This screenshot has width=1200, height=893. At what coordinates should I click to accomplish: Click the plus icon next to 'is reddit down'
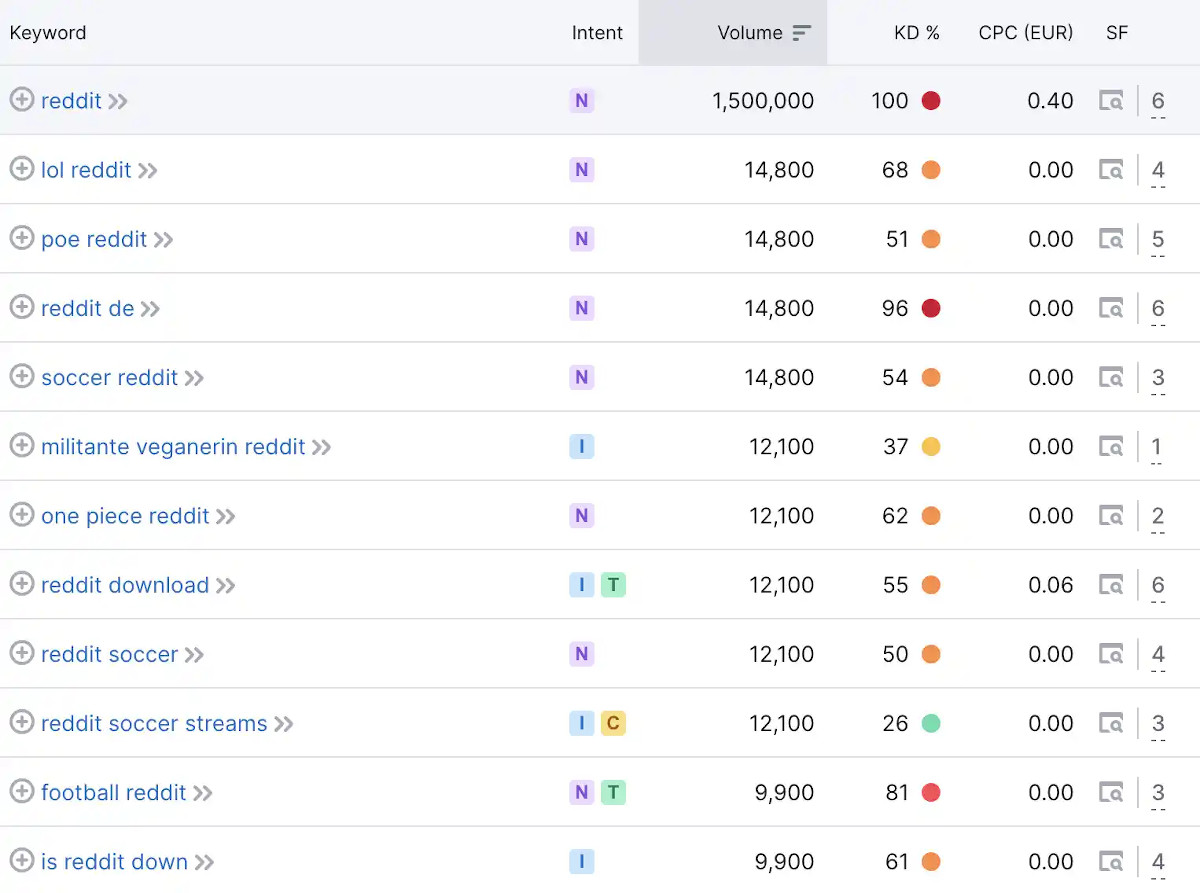pyautogui.click(x=22, y=861)
